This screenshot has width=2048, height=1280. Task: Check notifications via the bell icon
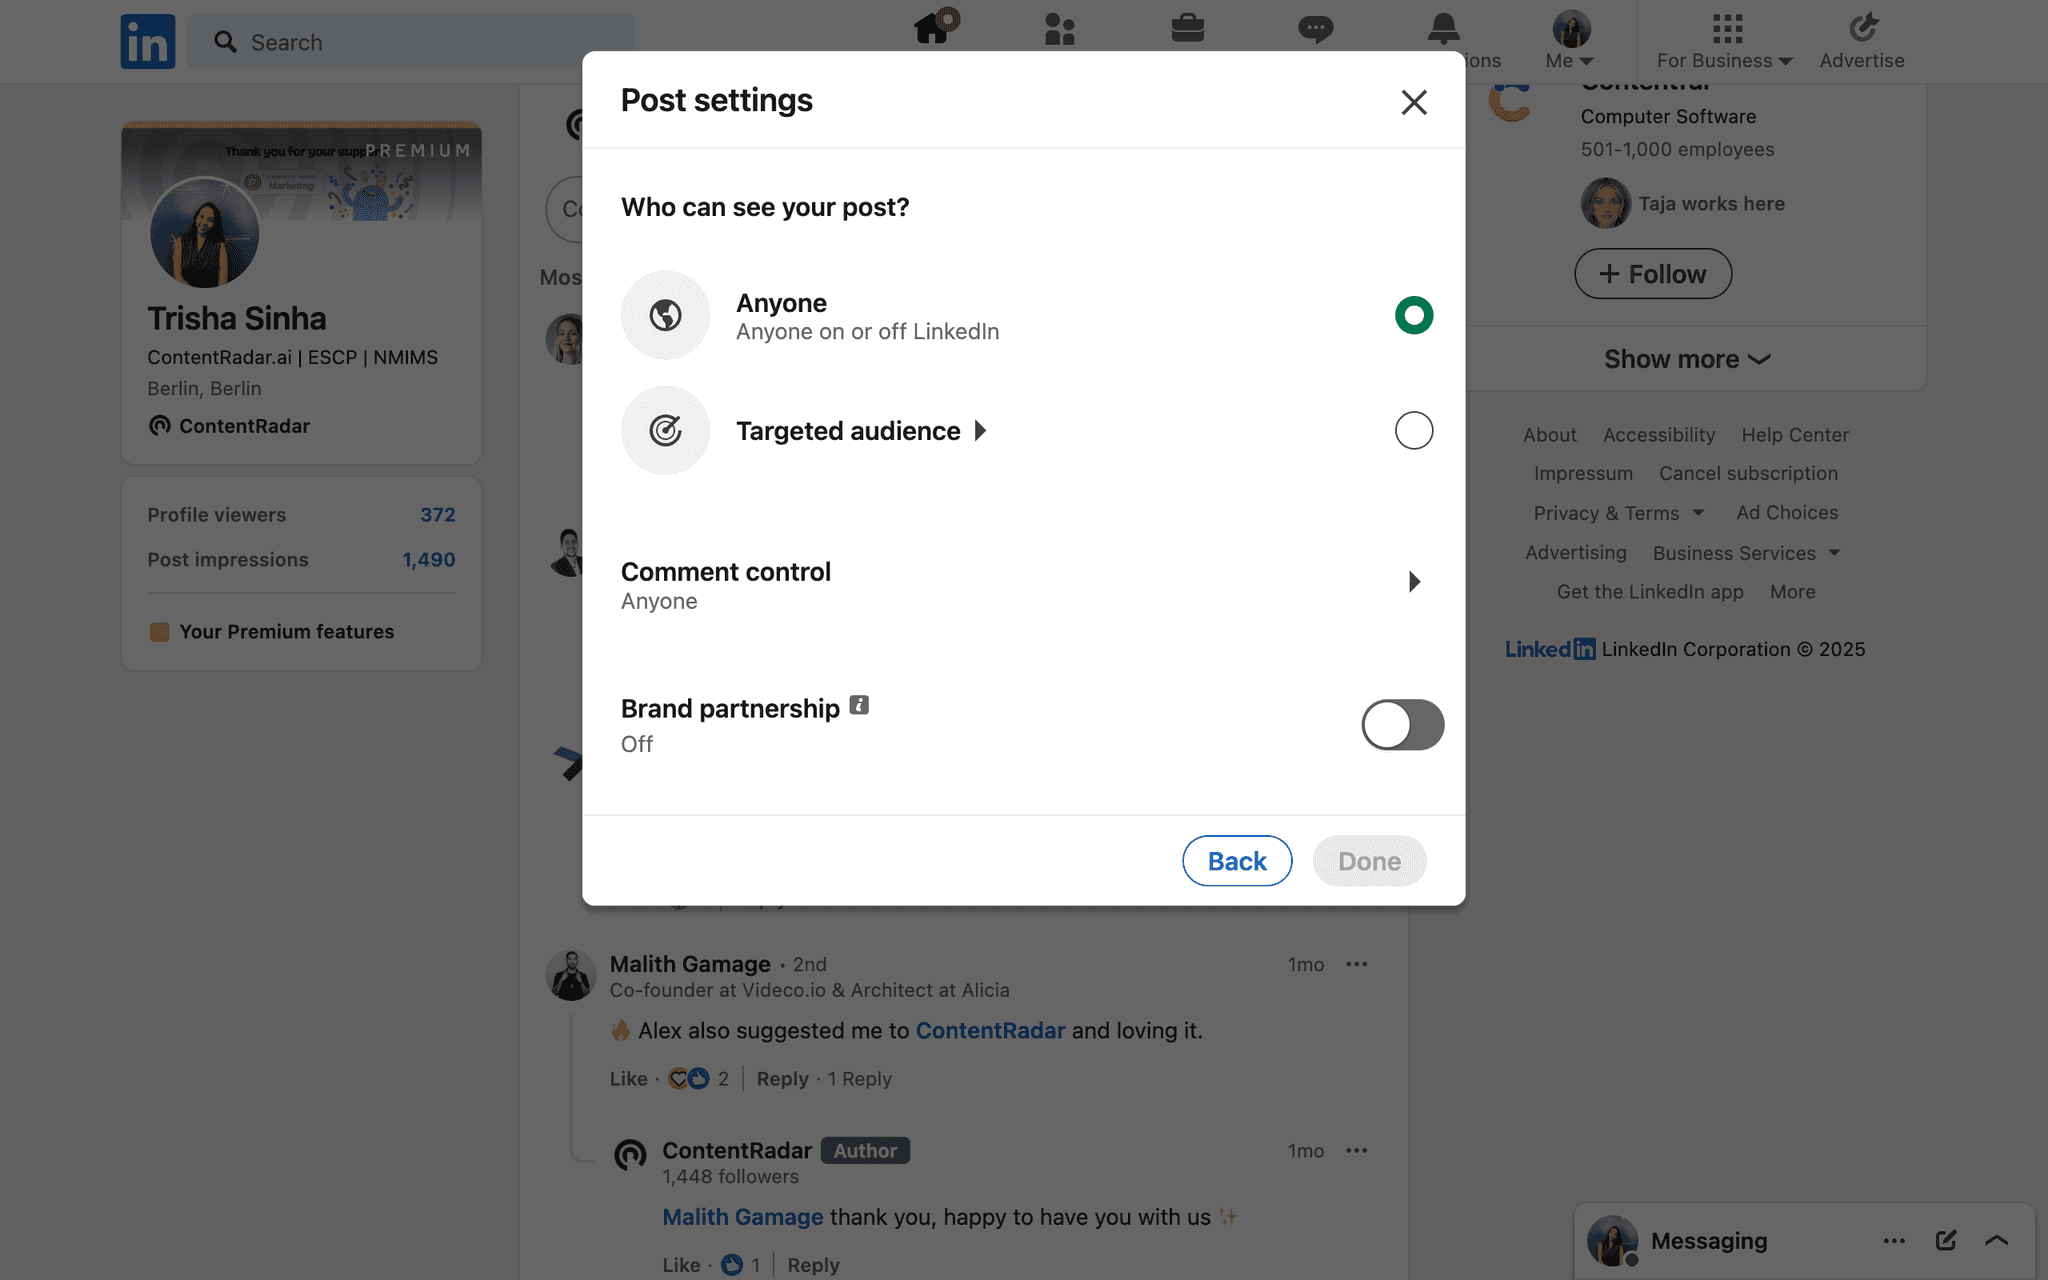[1443, 29]
